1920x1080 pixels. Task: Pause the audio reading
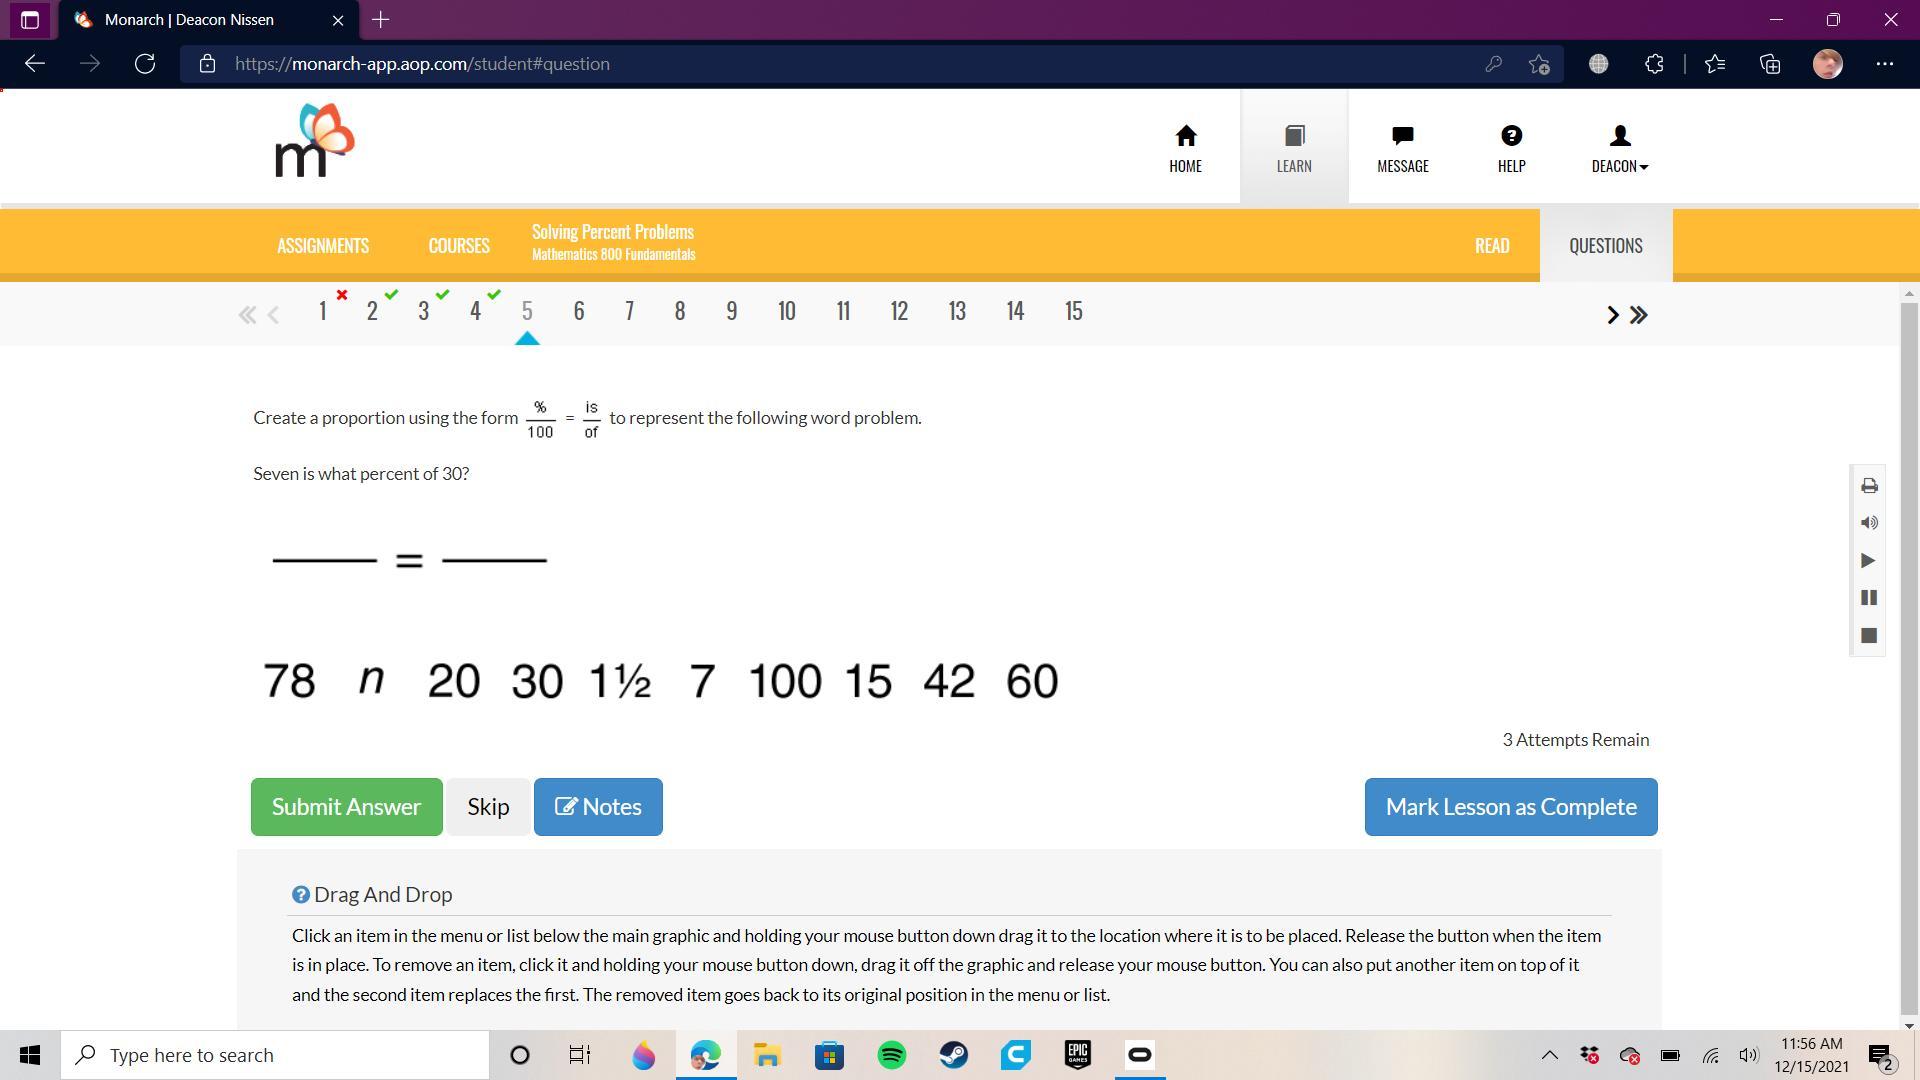pos(1868,598)
